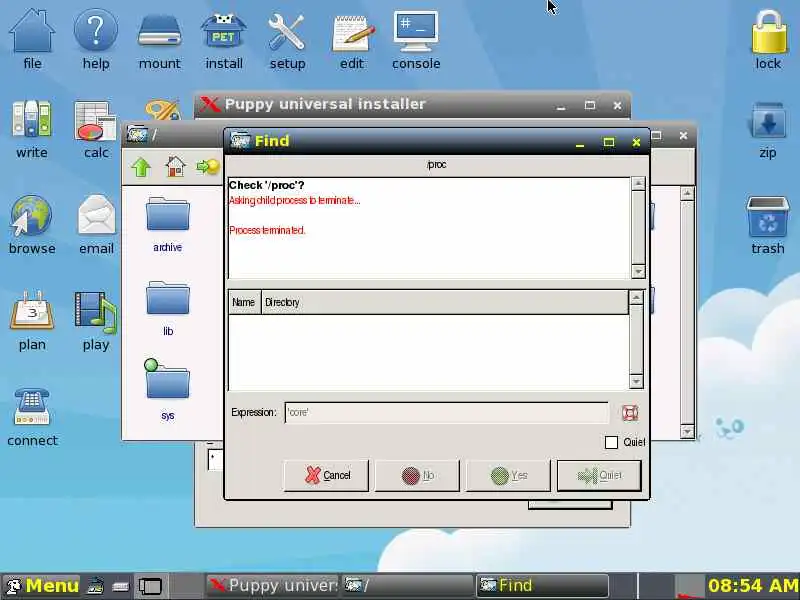Click scroll-down arrow of the results list

tap(636, 382)
